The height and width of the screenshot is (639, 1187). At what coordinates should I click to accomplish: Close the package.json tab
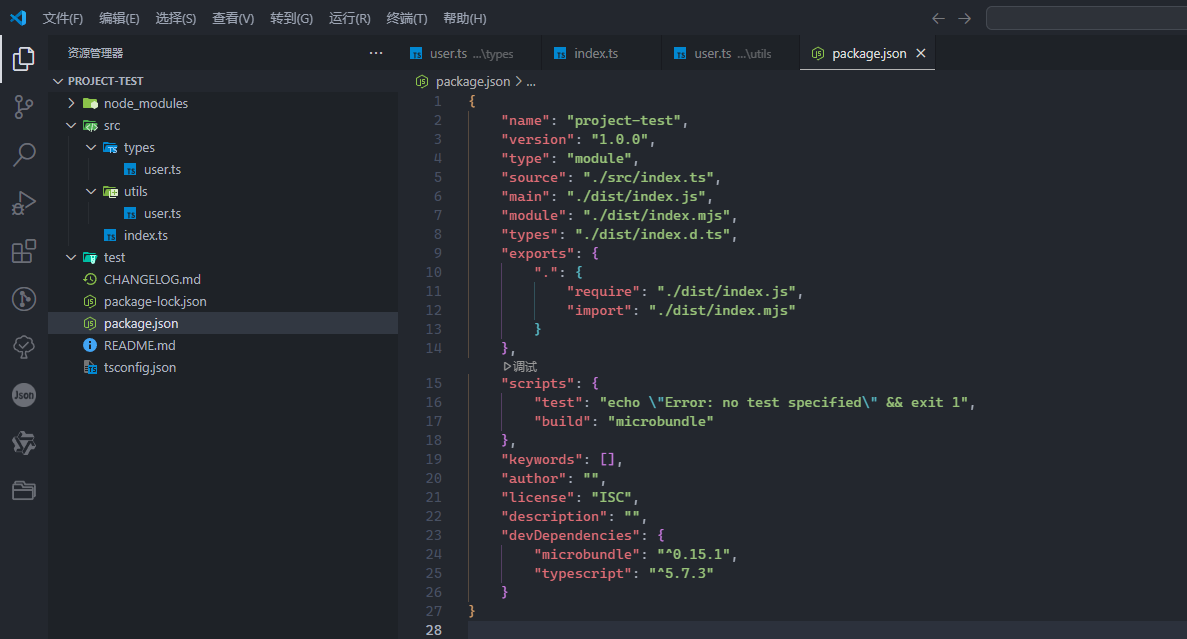921,53
